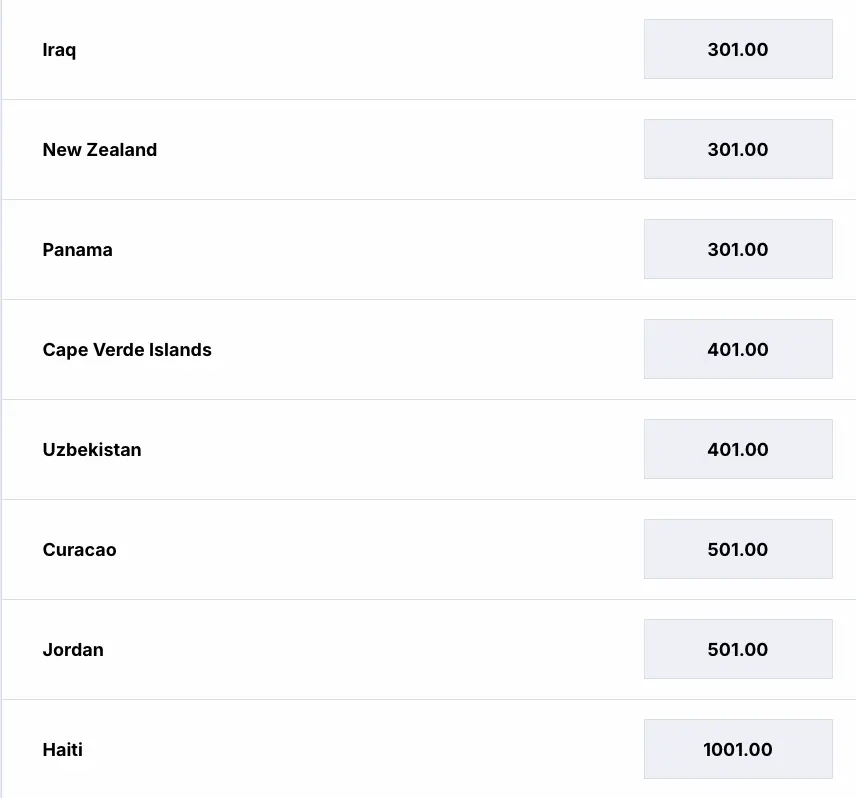The height and width of the screenshot is (798, 856).
Task: Select Curacao odds button 501.00
Action: point(738,549)
